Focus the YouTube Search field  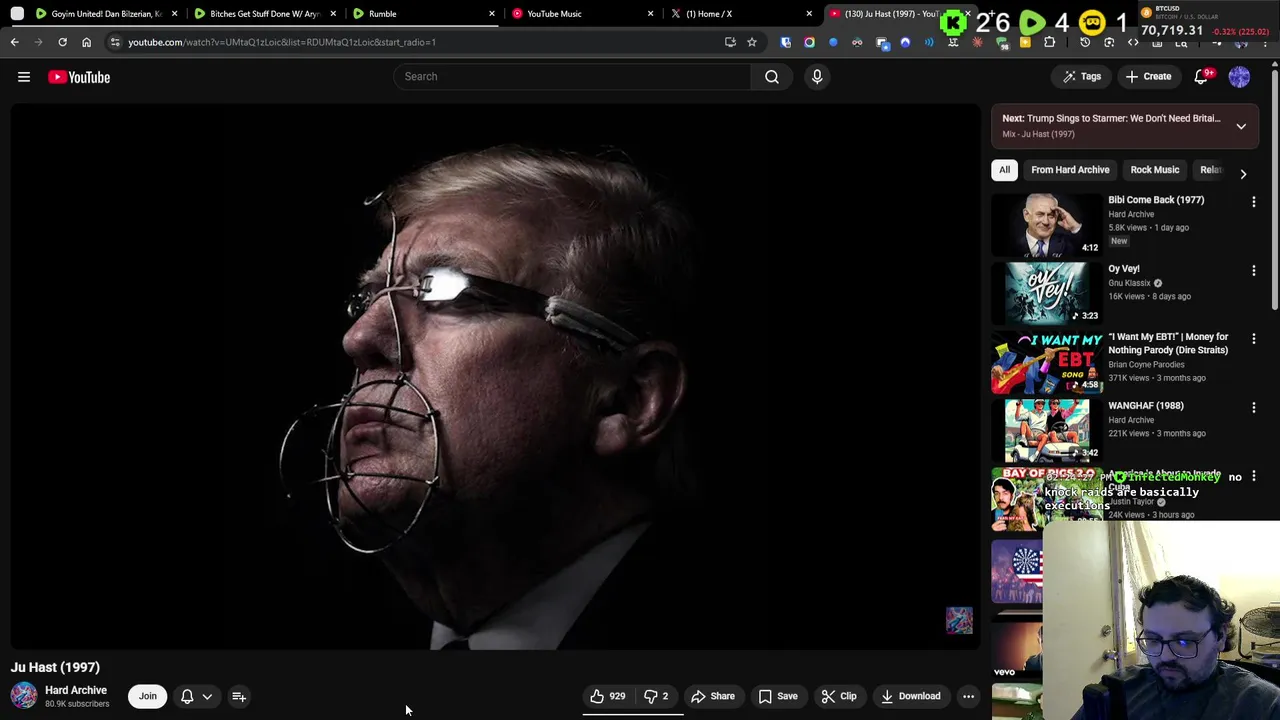pyautogui.click(x=572, y=76)
